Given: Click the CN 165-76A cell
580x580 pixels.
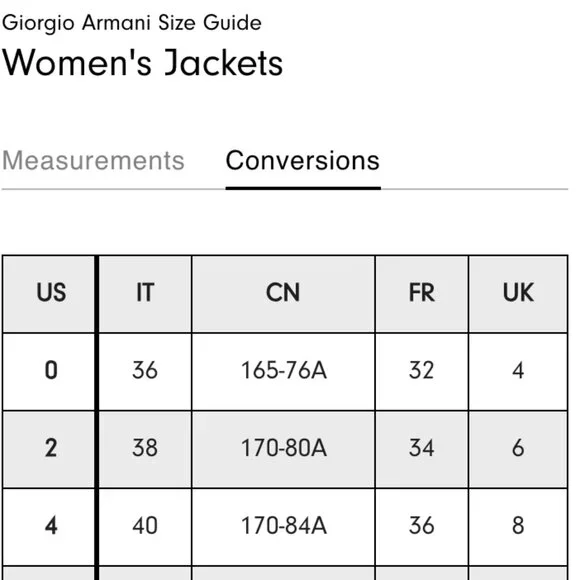Looking at the screenshot, I should 283,372.
